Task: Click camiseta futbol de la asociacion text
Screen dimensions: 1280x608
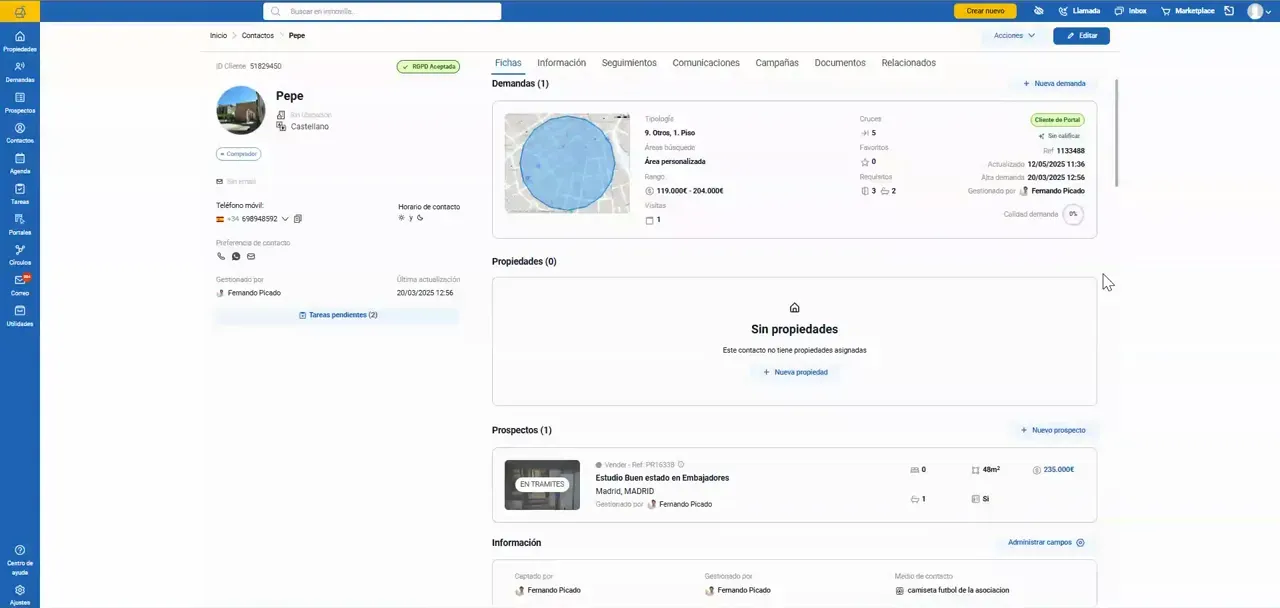Action: pos(958,590)
